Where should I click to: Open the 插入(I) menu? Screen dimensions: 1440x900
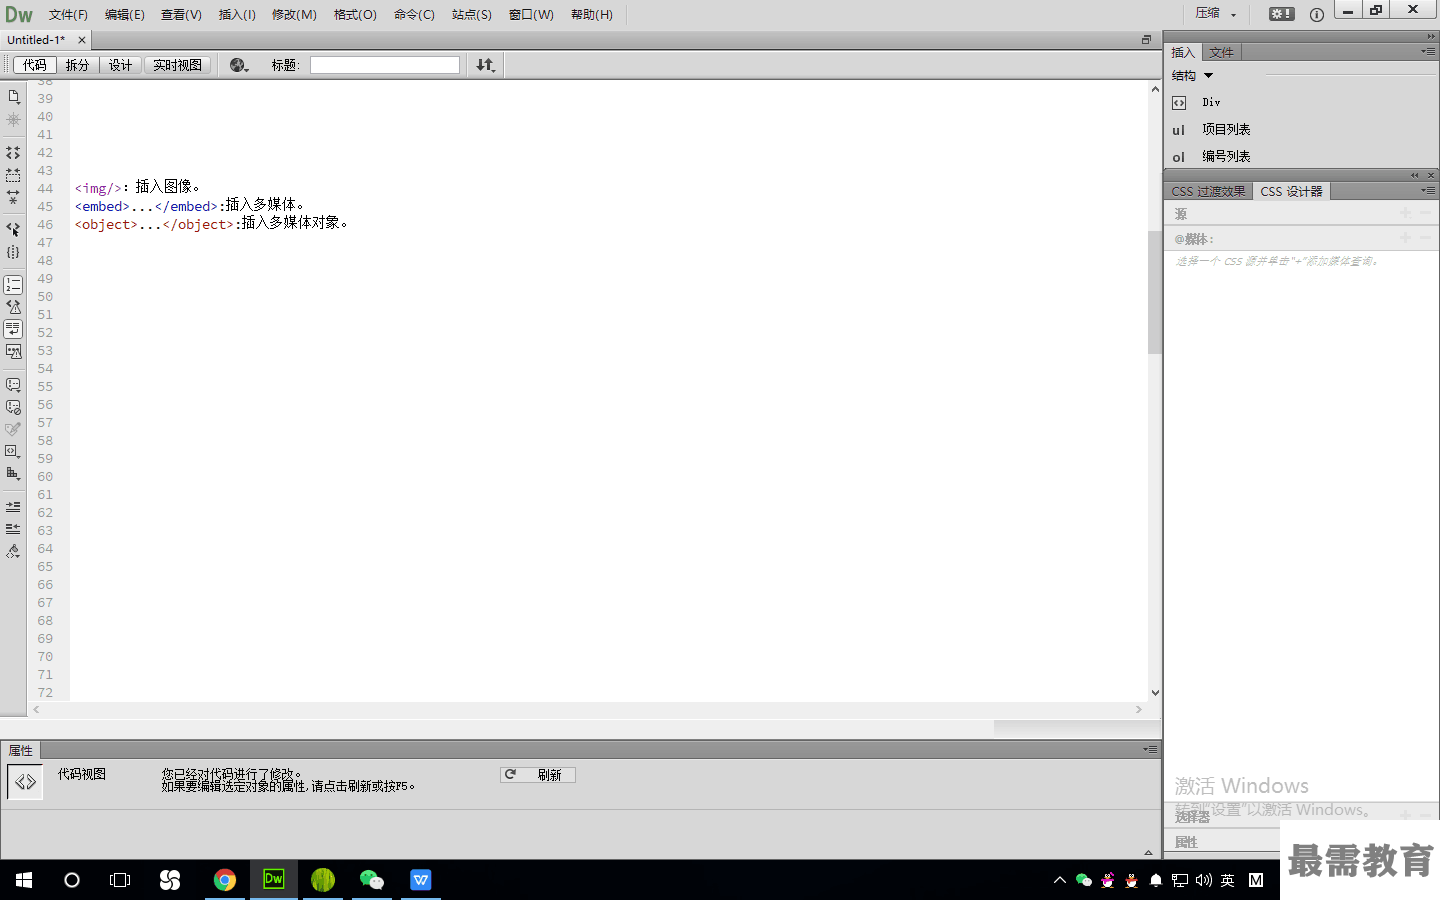pos(237,14)
